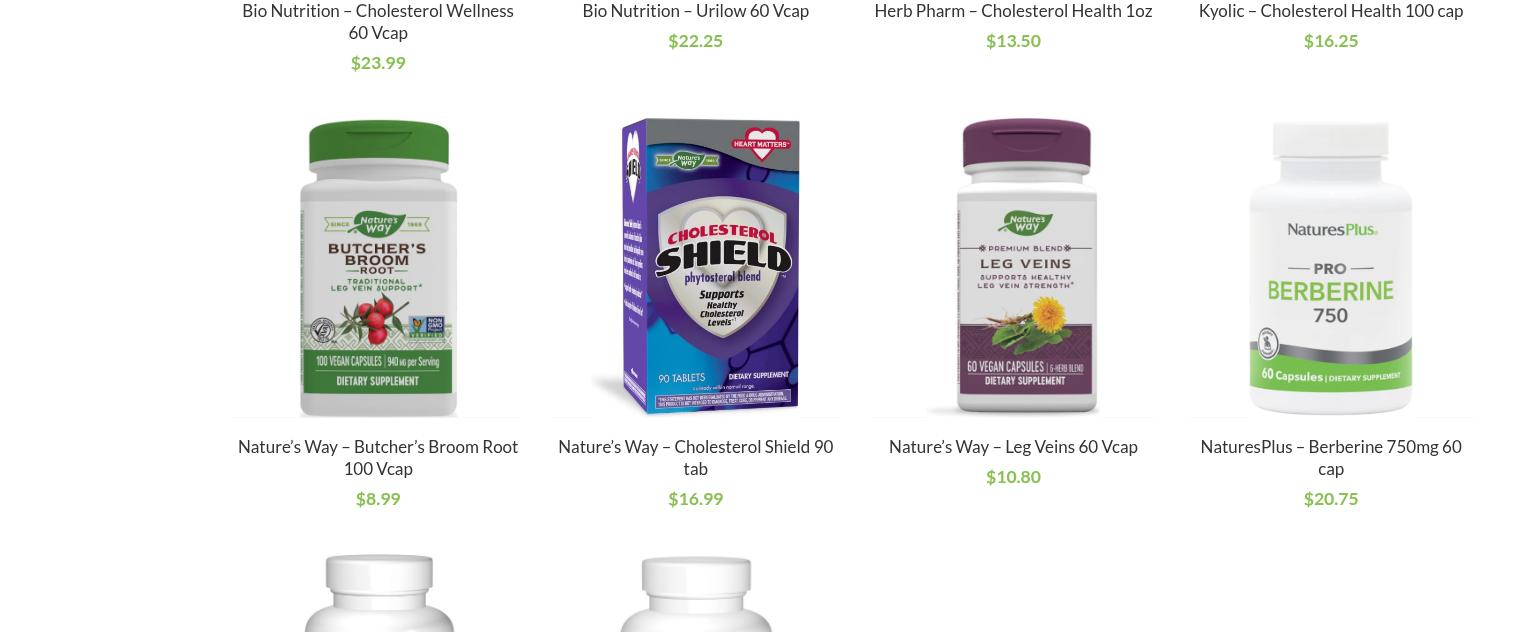1530x632 pixels.
Task: Open the Nature's Way Leg Veins 60 Vcap link
Action: pos(1013,447)
